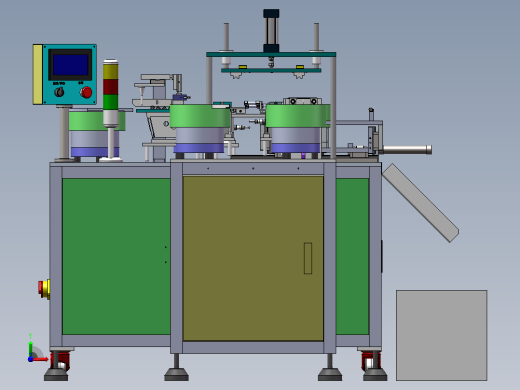Select the green segment of tower light
The width and height of the screenshot is (520, 390).
tap(111, 102)
